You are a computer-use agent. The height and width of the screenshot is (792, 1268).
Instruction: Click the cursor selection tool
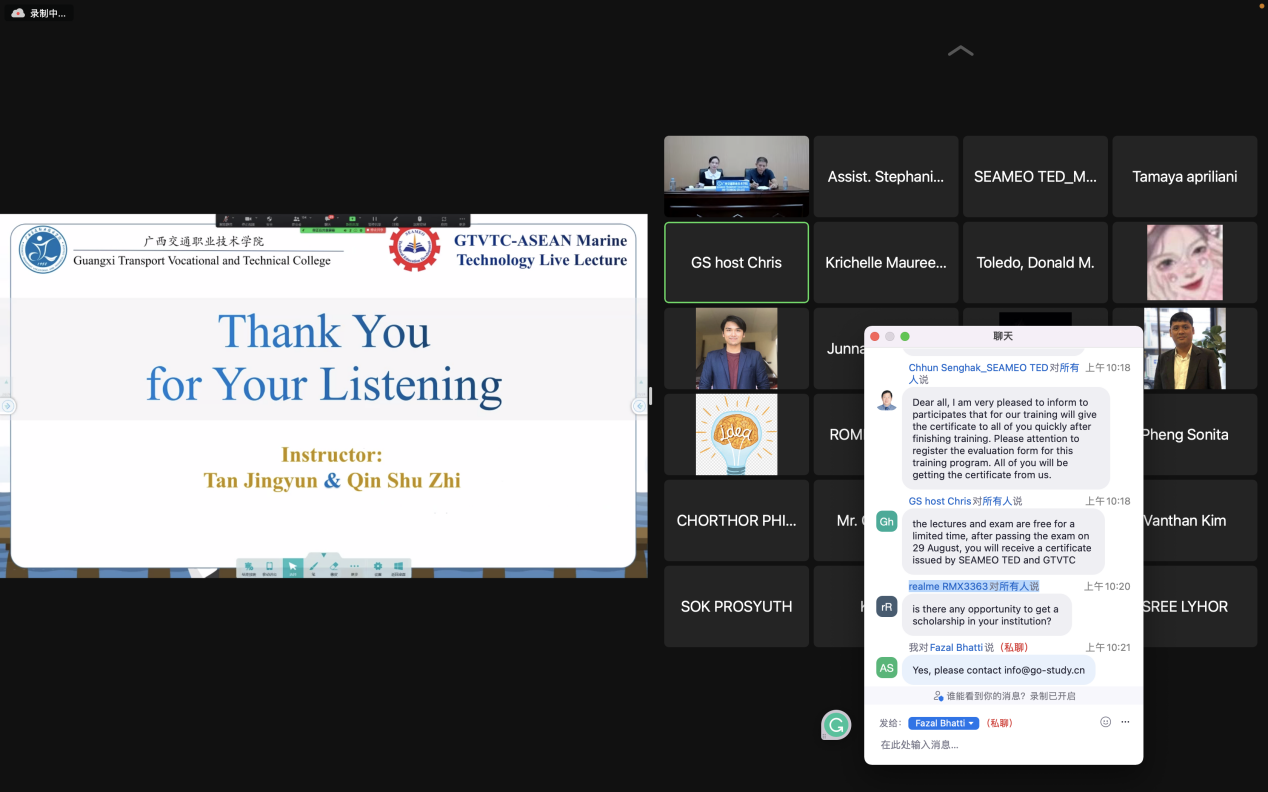click(293, 567)
